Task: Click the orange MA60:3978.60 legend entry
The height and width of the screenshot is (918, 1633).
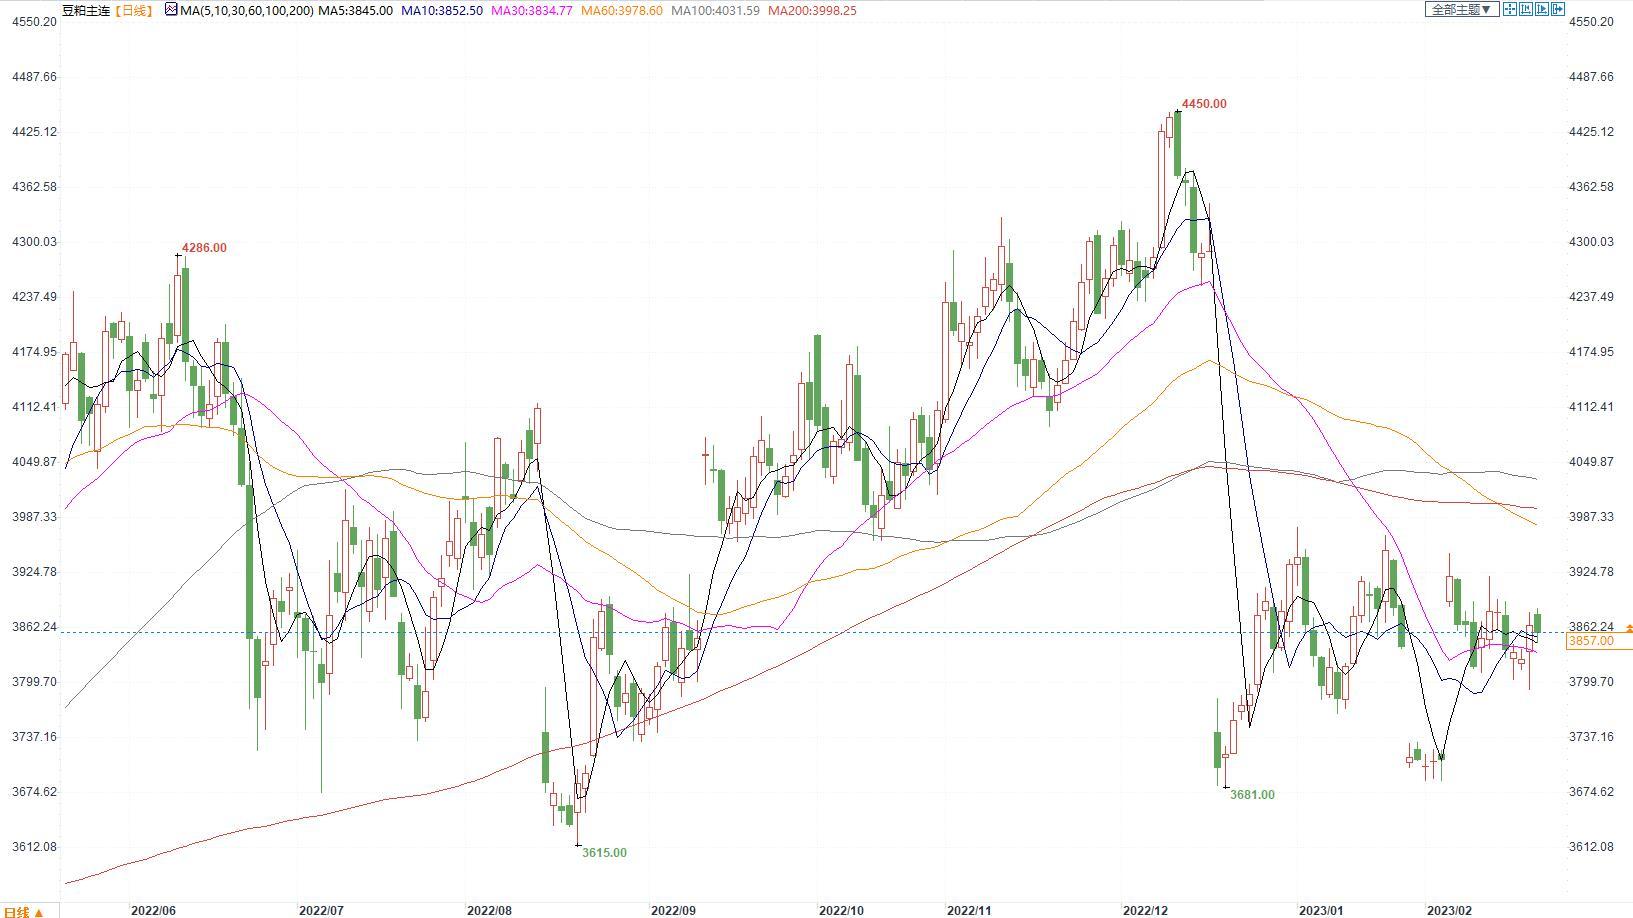Action: (621, 10)
